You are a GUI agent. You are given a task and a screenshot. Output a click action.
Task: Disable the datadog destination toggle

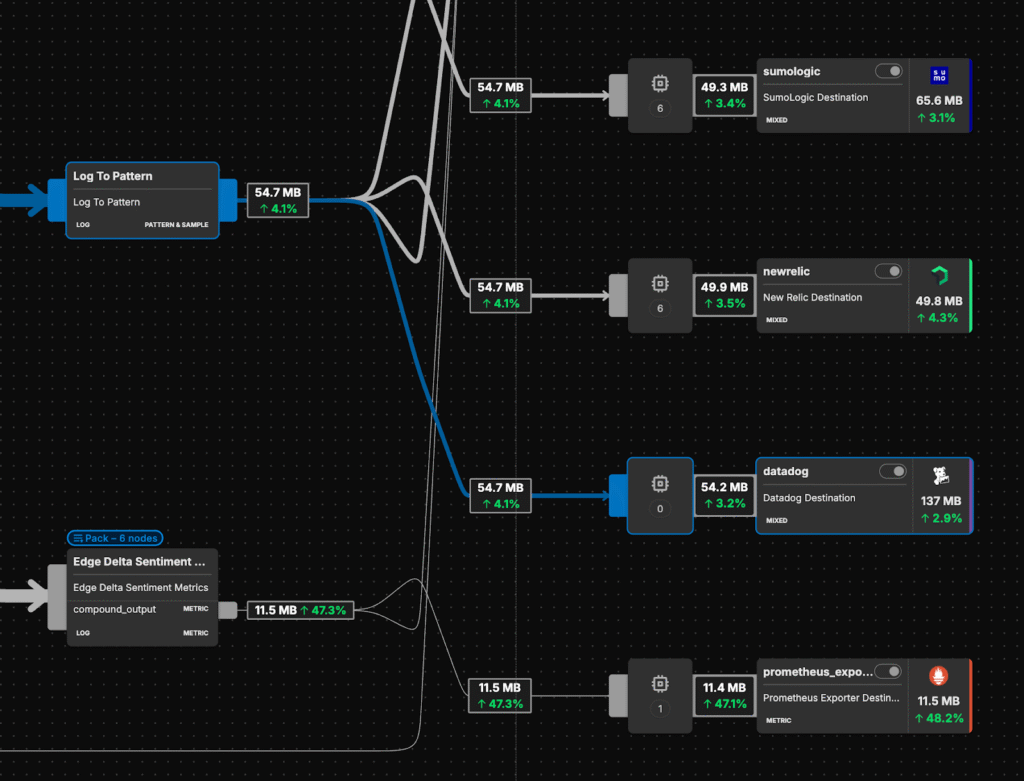tap(892, 472)
